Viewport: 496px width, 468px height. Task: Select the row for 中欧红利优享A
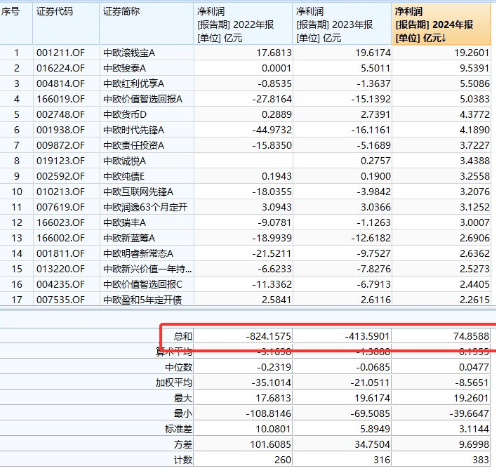click(x=245, y=84)
